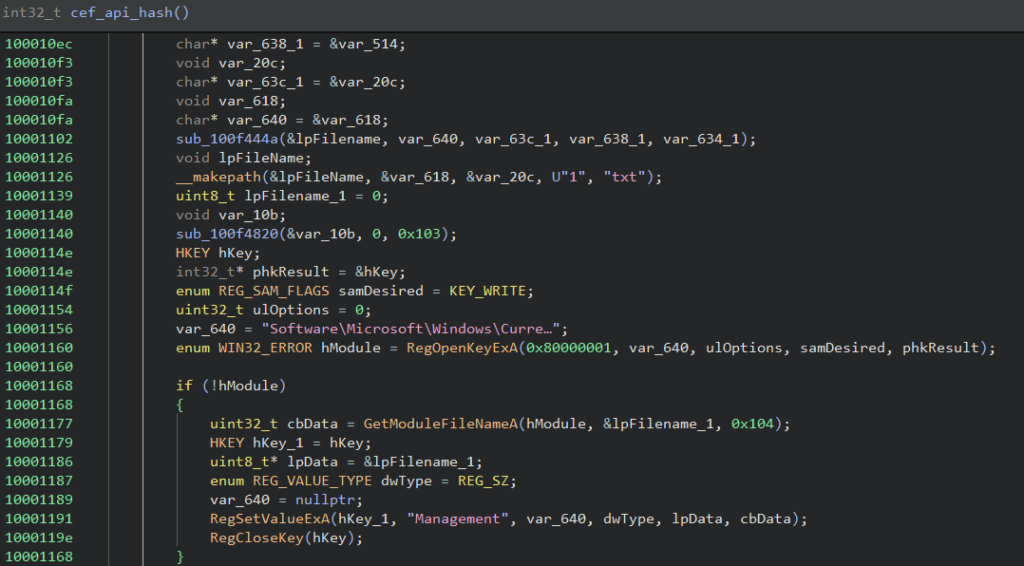Click address 10001187 in the gutter
Viewport: 1024px width, 566px height.
(39, 481)
